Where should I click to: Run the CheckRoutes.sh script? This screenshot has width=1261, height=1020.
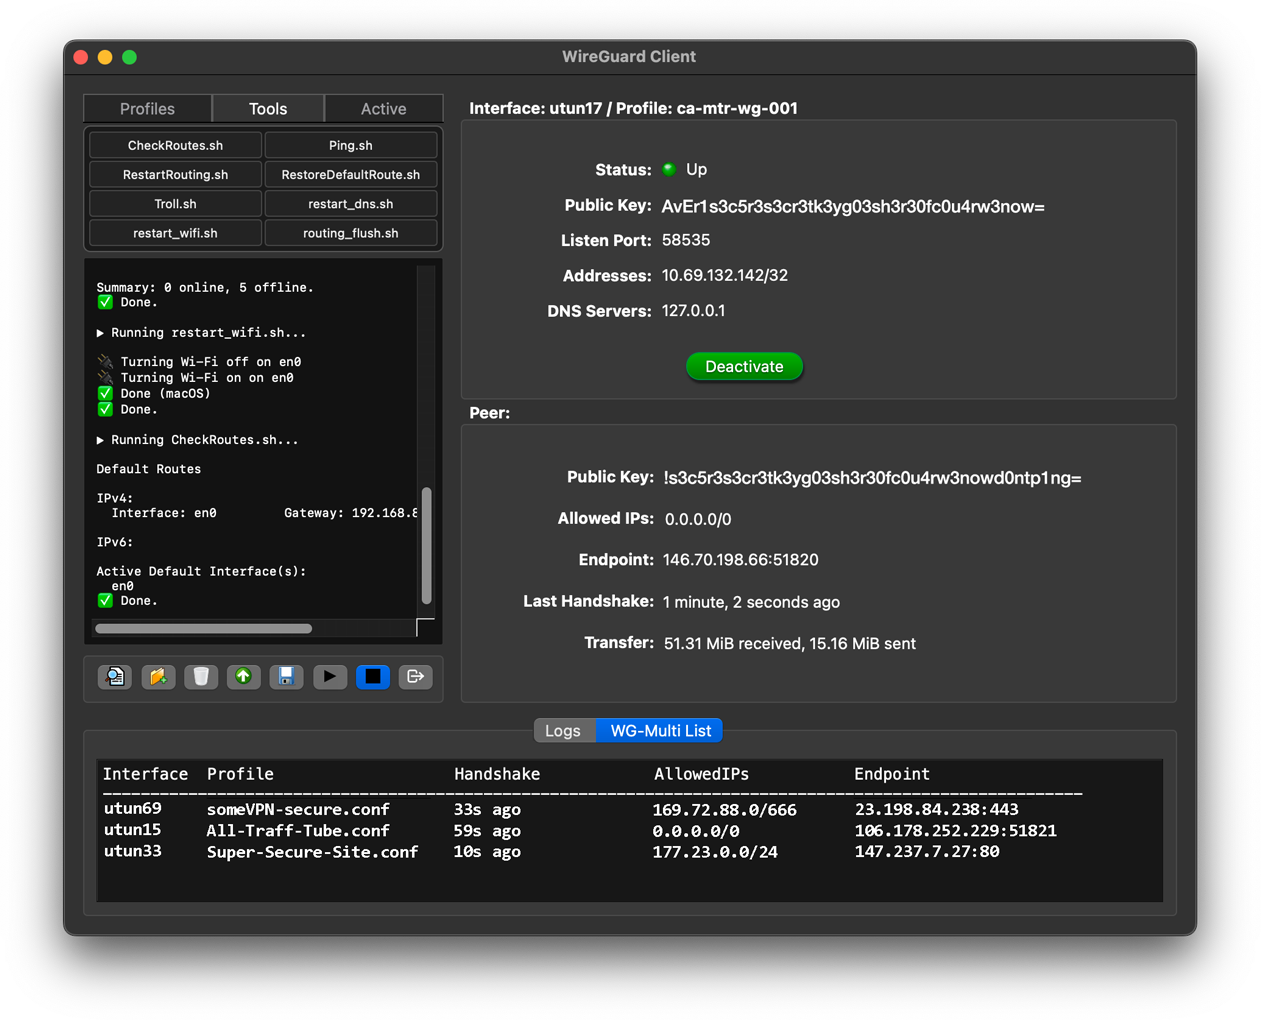click(x=175, y=146)
